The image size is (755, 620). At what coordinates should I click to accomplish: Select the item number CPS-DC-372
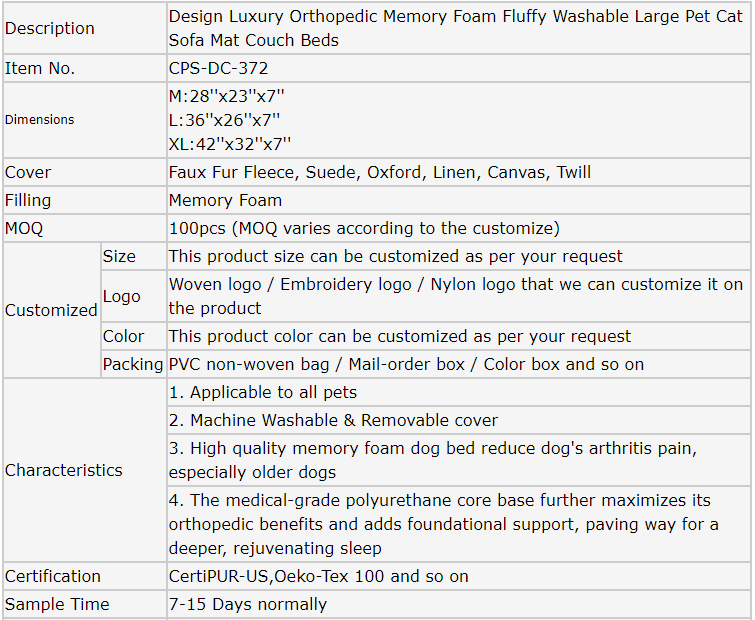tap(218, 68)
